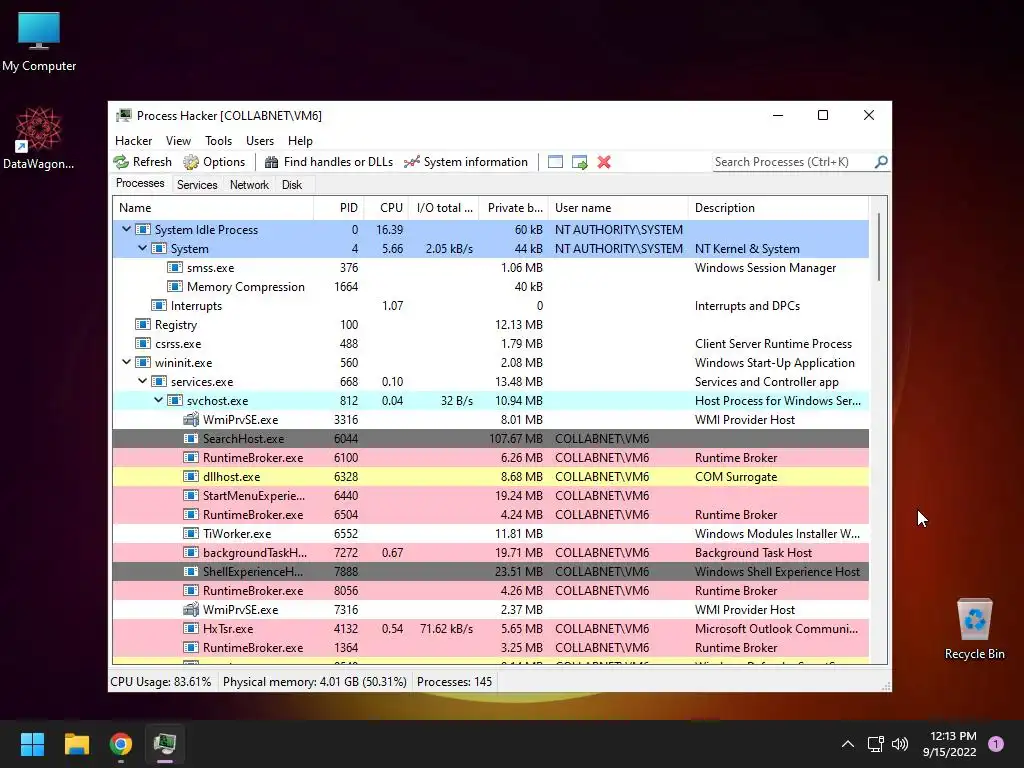The height and width of the screenshot is (768, 1024).
Task: Sort by the Description column header
Action: coord(778,208)
